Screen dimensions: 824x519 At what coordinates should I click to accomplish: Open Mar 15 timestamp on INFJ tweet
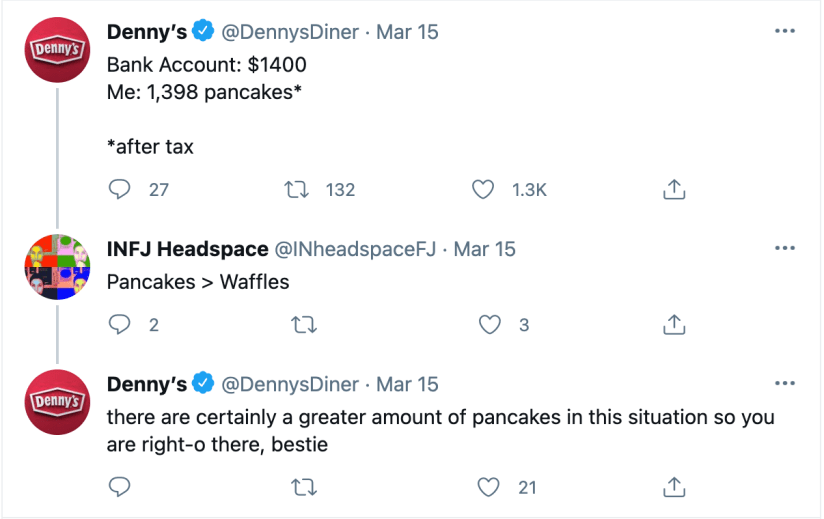pos(485,249)
